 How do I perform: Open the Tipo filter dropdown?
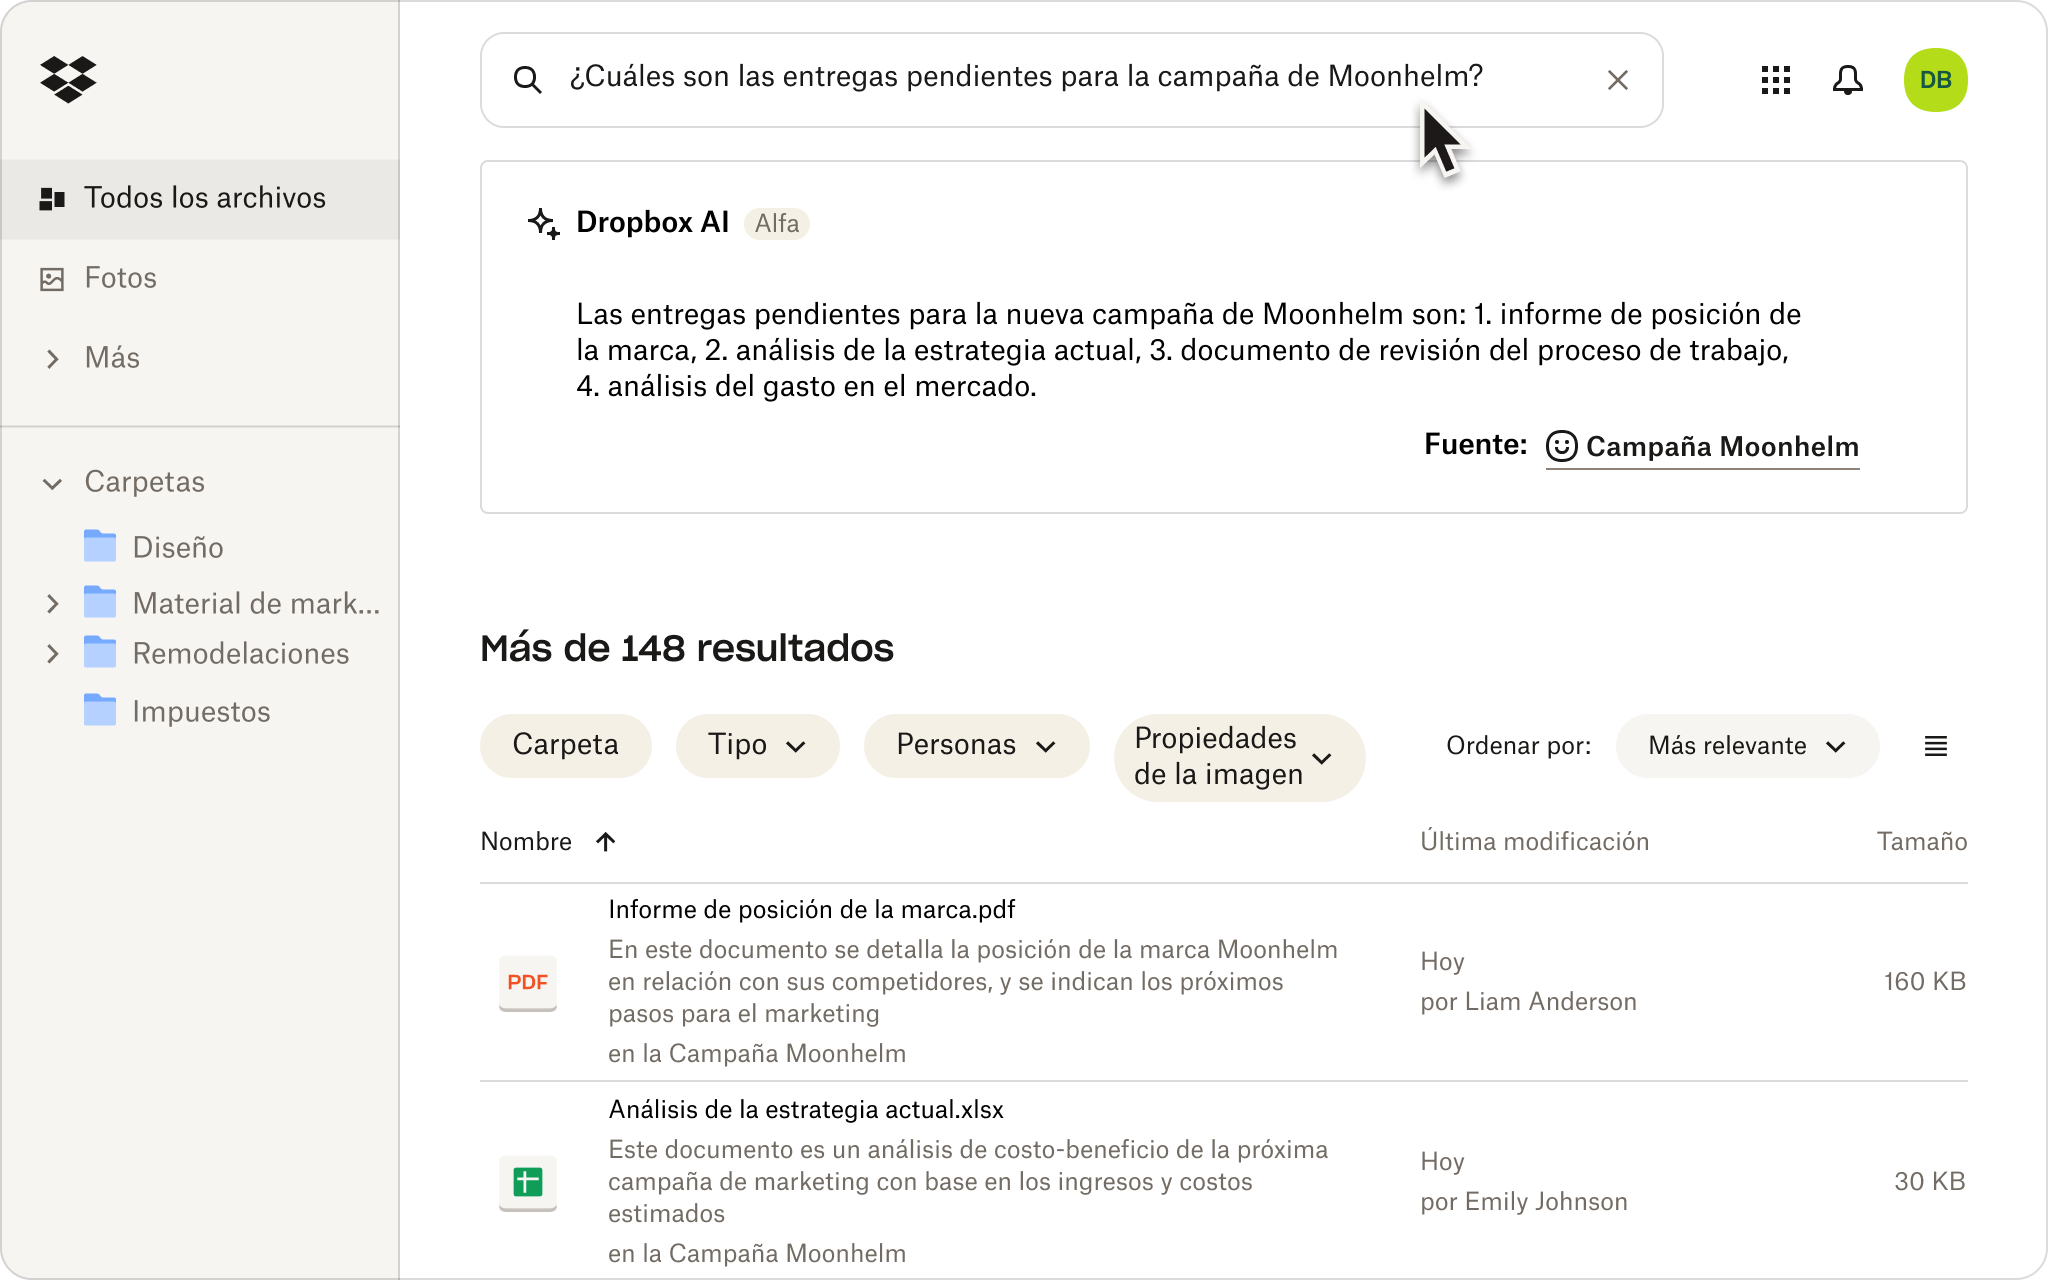[x=757, y=745]
